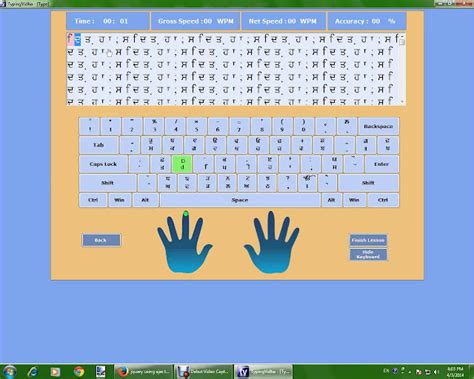Screen dimensions: 474x379
Task: Click the right Ctrl key
Action: [383, 200]
